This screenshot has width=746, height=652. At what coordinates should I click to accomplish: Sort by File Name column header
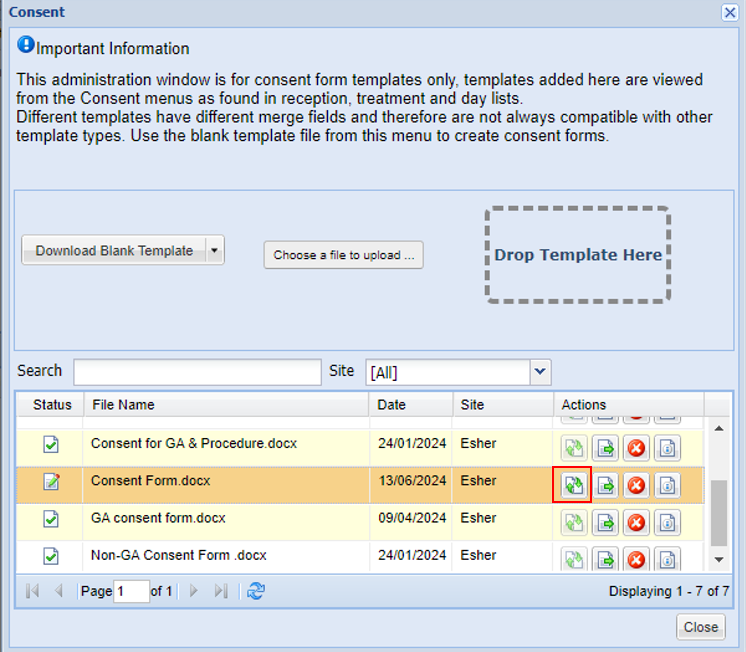click(x=226, y=405)
